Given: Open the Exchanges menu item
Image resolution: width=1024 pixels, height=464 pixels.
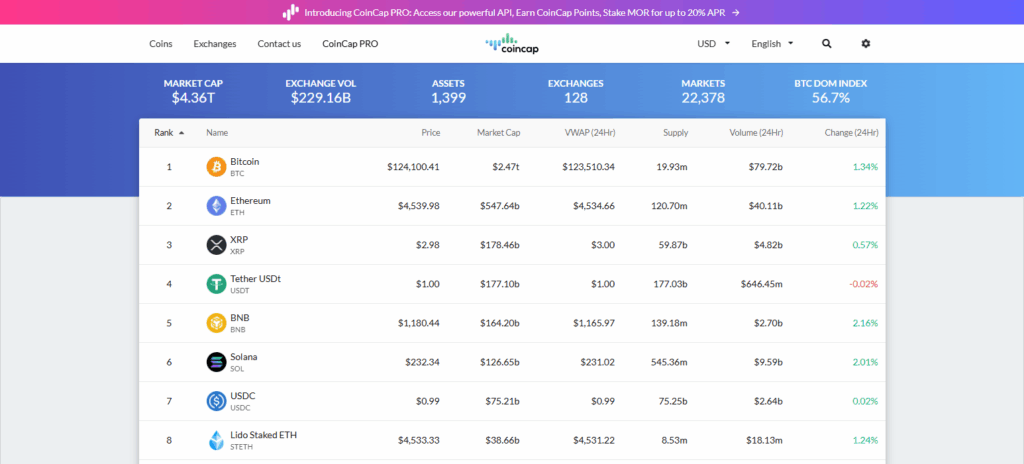Looking at the screenshot, I should coord(215,44).
